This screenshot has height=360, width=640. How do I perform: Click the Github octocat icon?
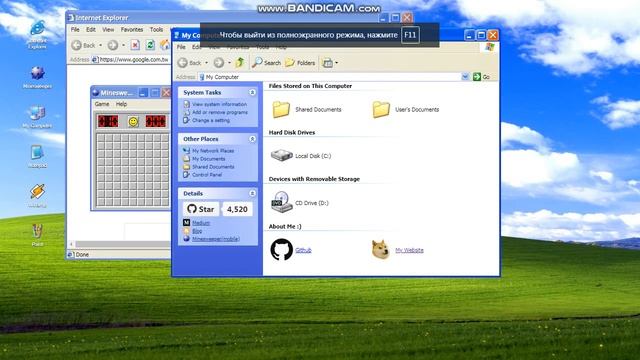pyautogui.click(x=282, y=249)
